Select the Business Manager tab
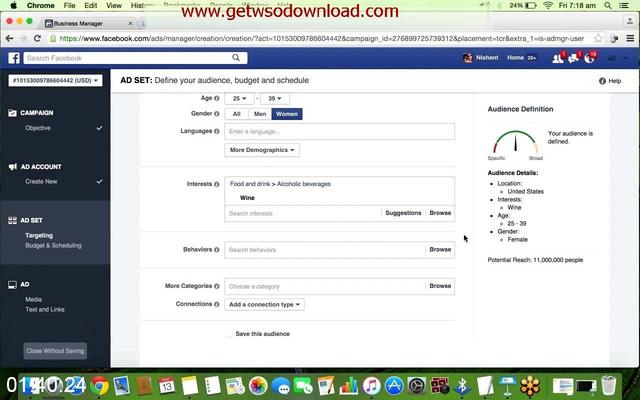This screenshot has height=400, width=640. pos(88,23)
